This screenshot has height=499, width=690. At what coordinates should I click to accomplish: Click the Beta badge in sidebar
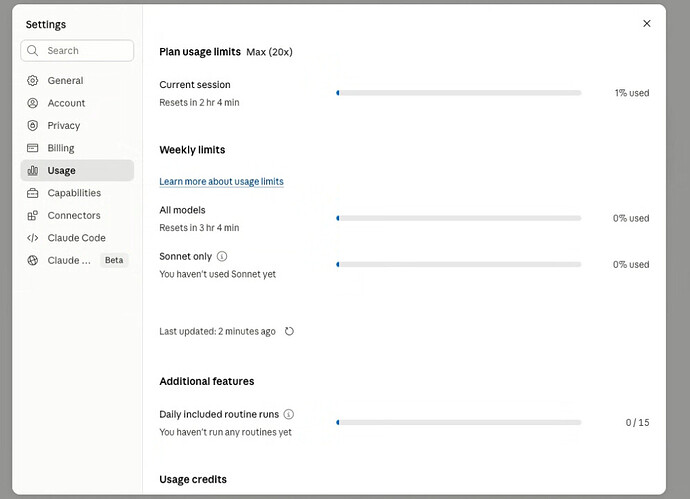tap(114, 260)
